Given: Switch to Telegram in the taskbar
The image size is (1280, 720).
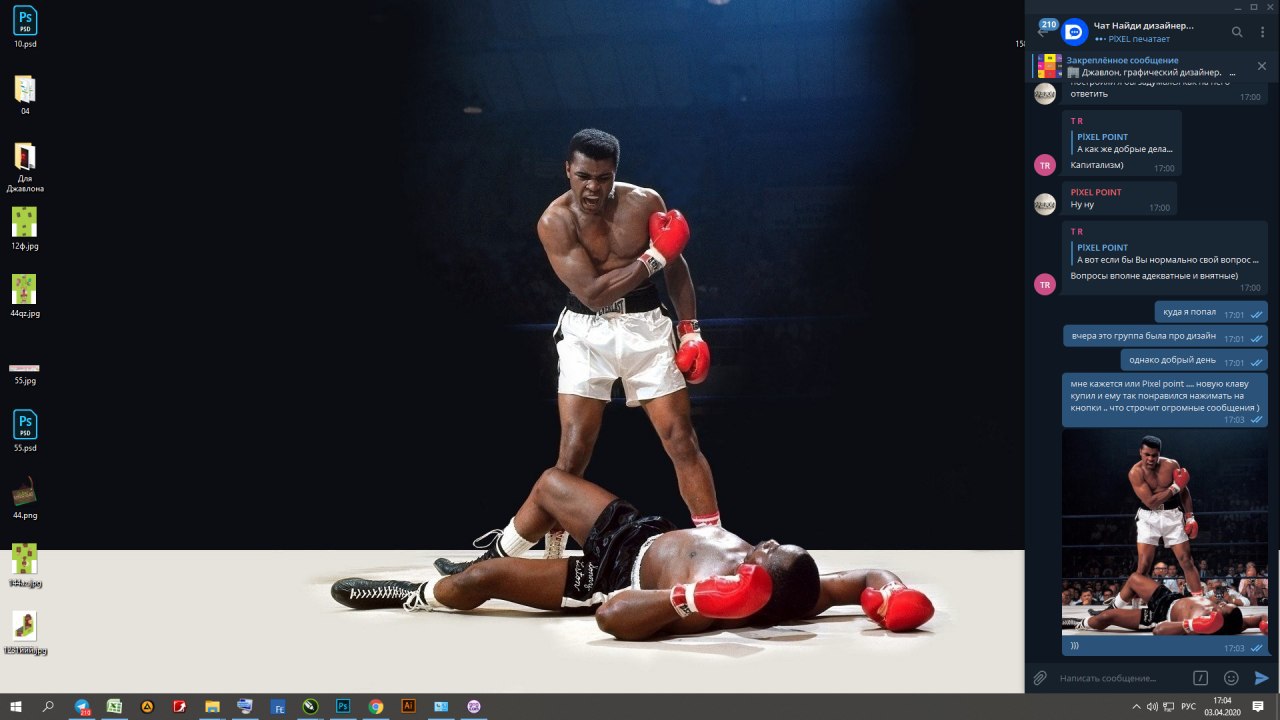Looking at the screenshot, I should click(x=82, y=706).
